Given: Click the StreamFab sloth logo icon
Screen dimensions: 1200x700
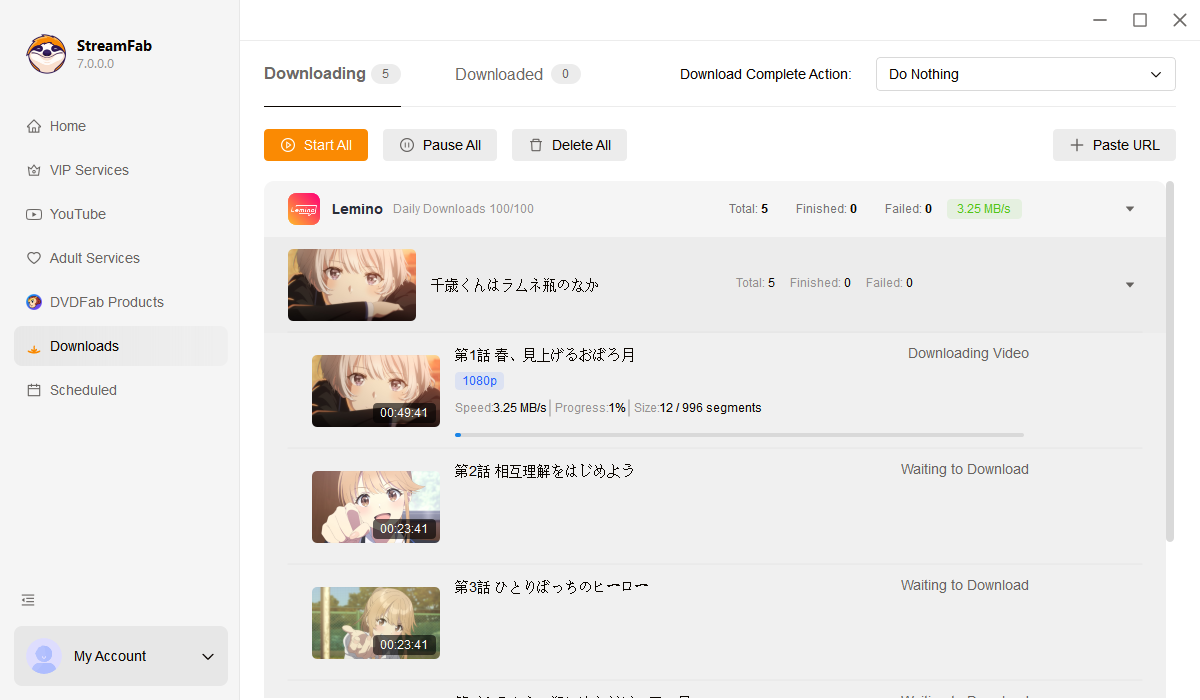Looking at the screenshot, I should click(46, 54).
